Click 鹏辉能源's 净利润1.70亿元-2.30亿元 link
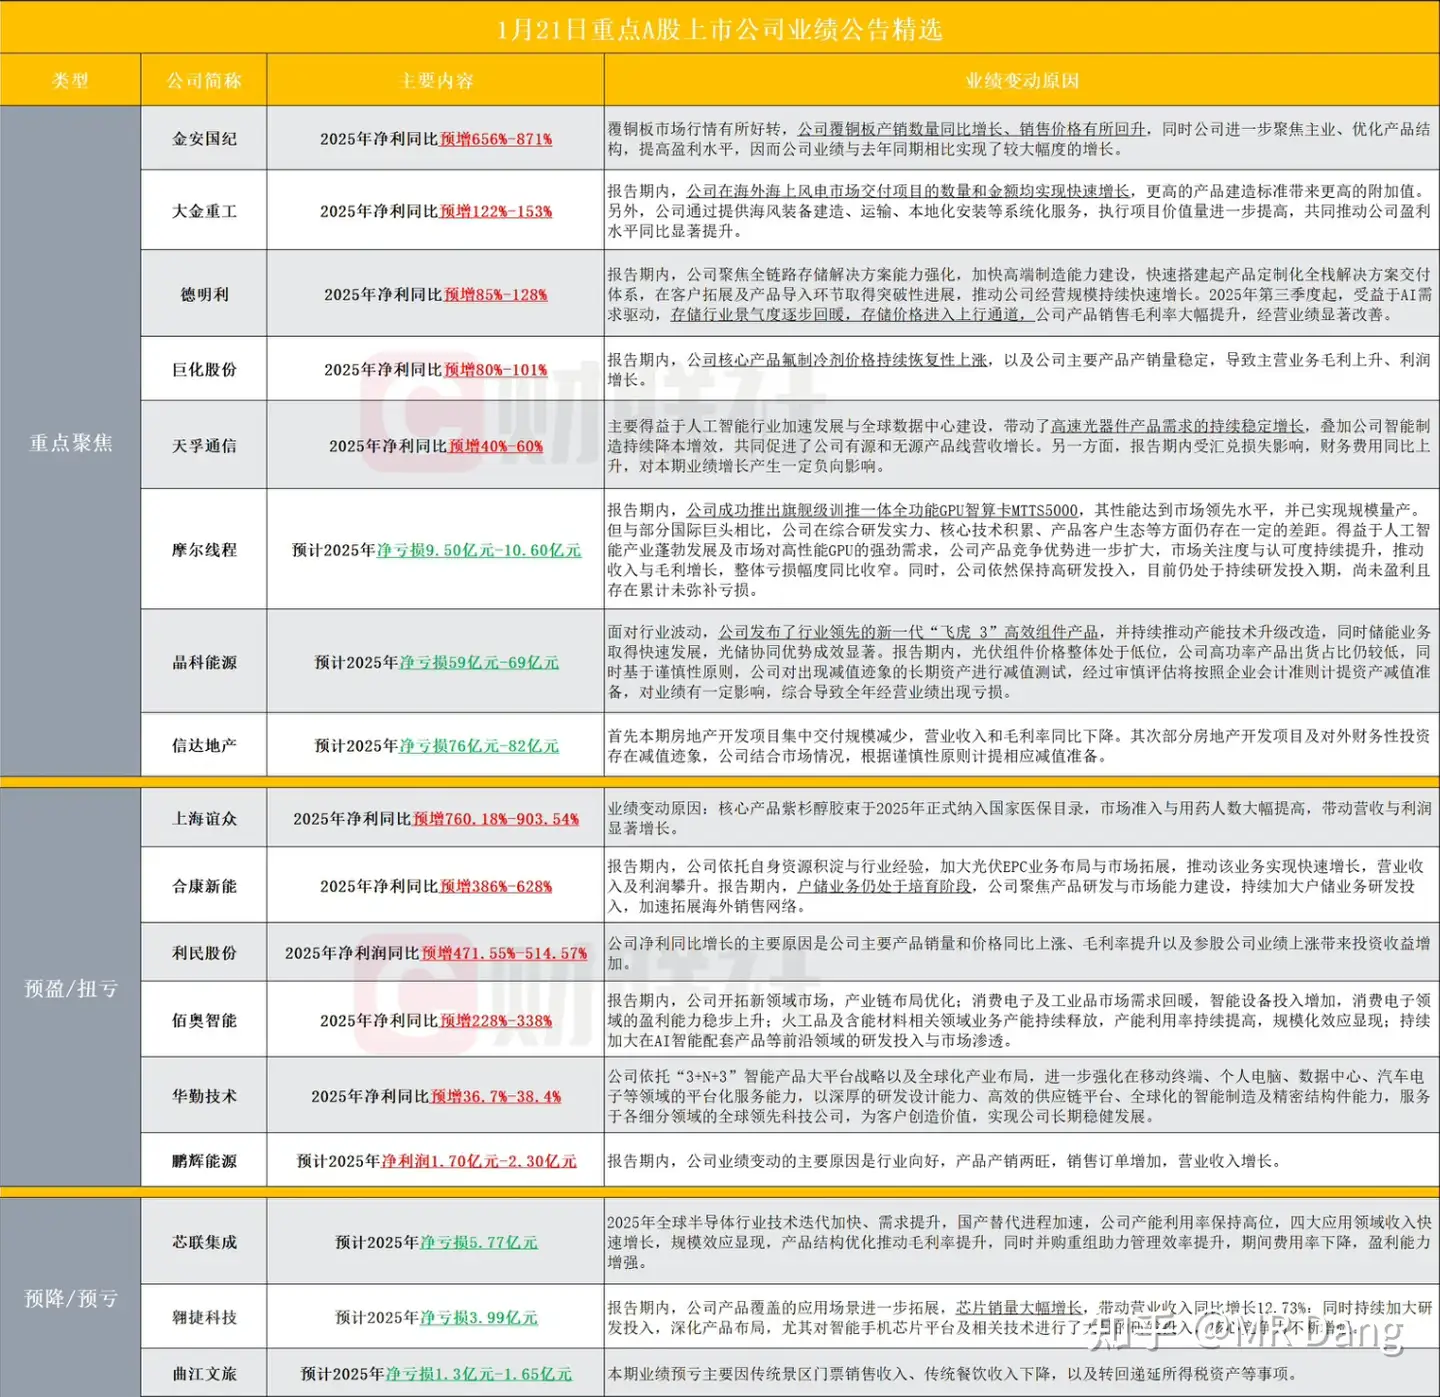Image resolution: width=1440 pixels, height=1397 pixels. pyautogui.click(x=478, y=1161)
